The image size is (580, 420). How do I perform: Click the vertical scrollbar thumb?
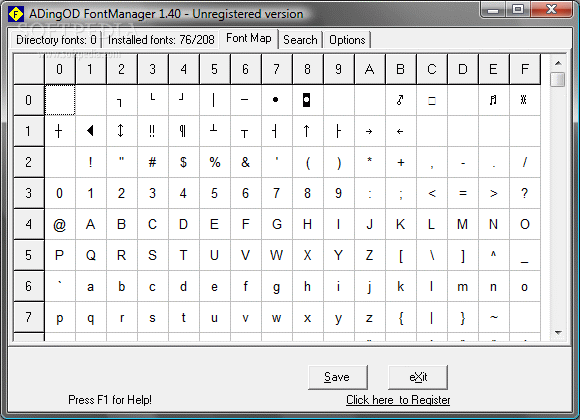click(x=557, y=80)
